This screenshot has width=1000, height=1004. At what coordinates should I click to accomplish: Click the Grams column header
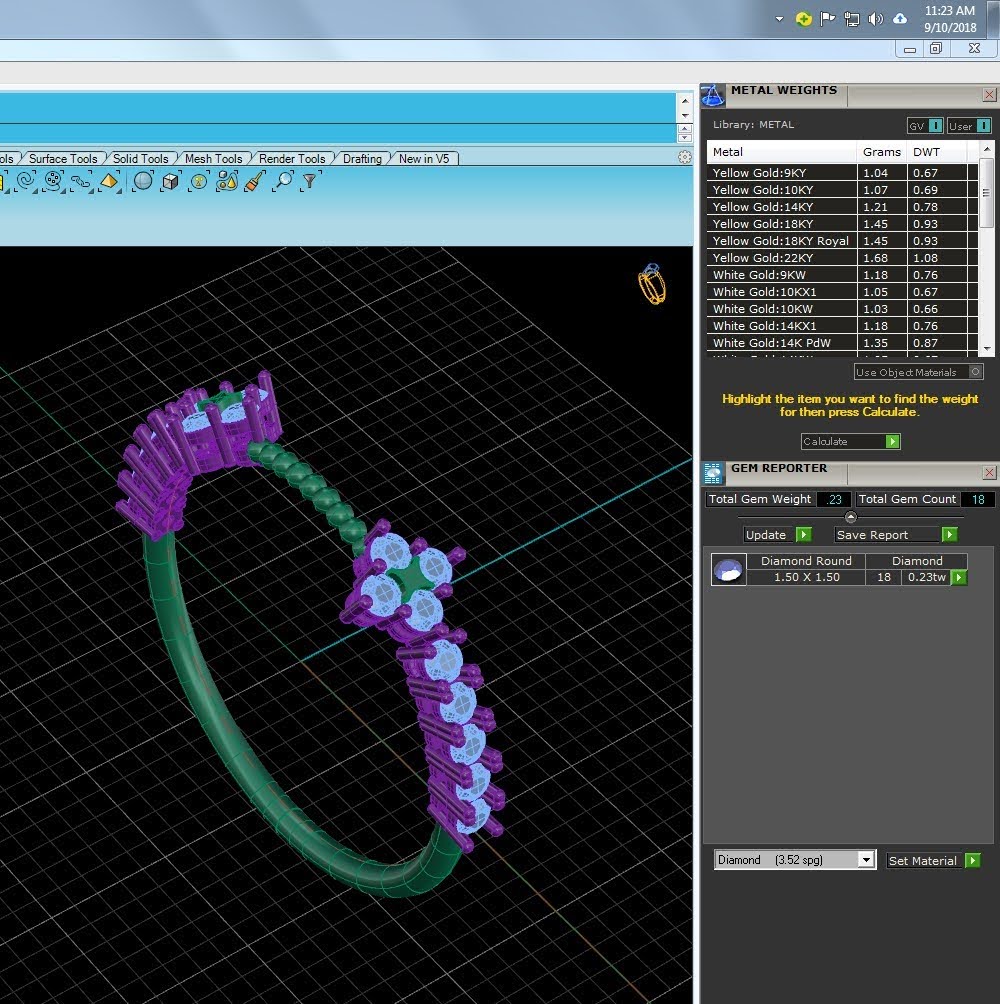click(882, 152)
